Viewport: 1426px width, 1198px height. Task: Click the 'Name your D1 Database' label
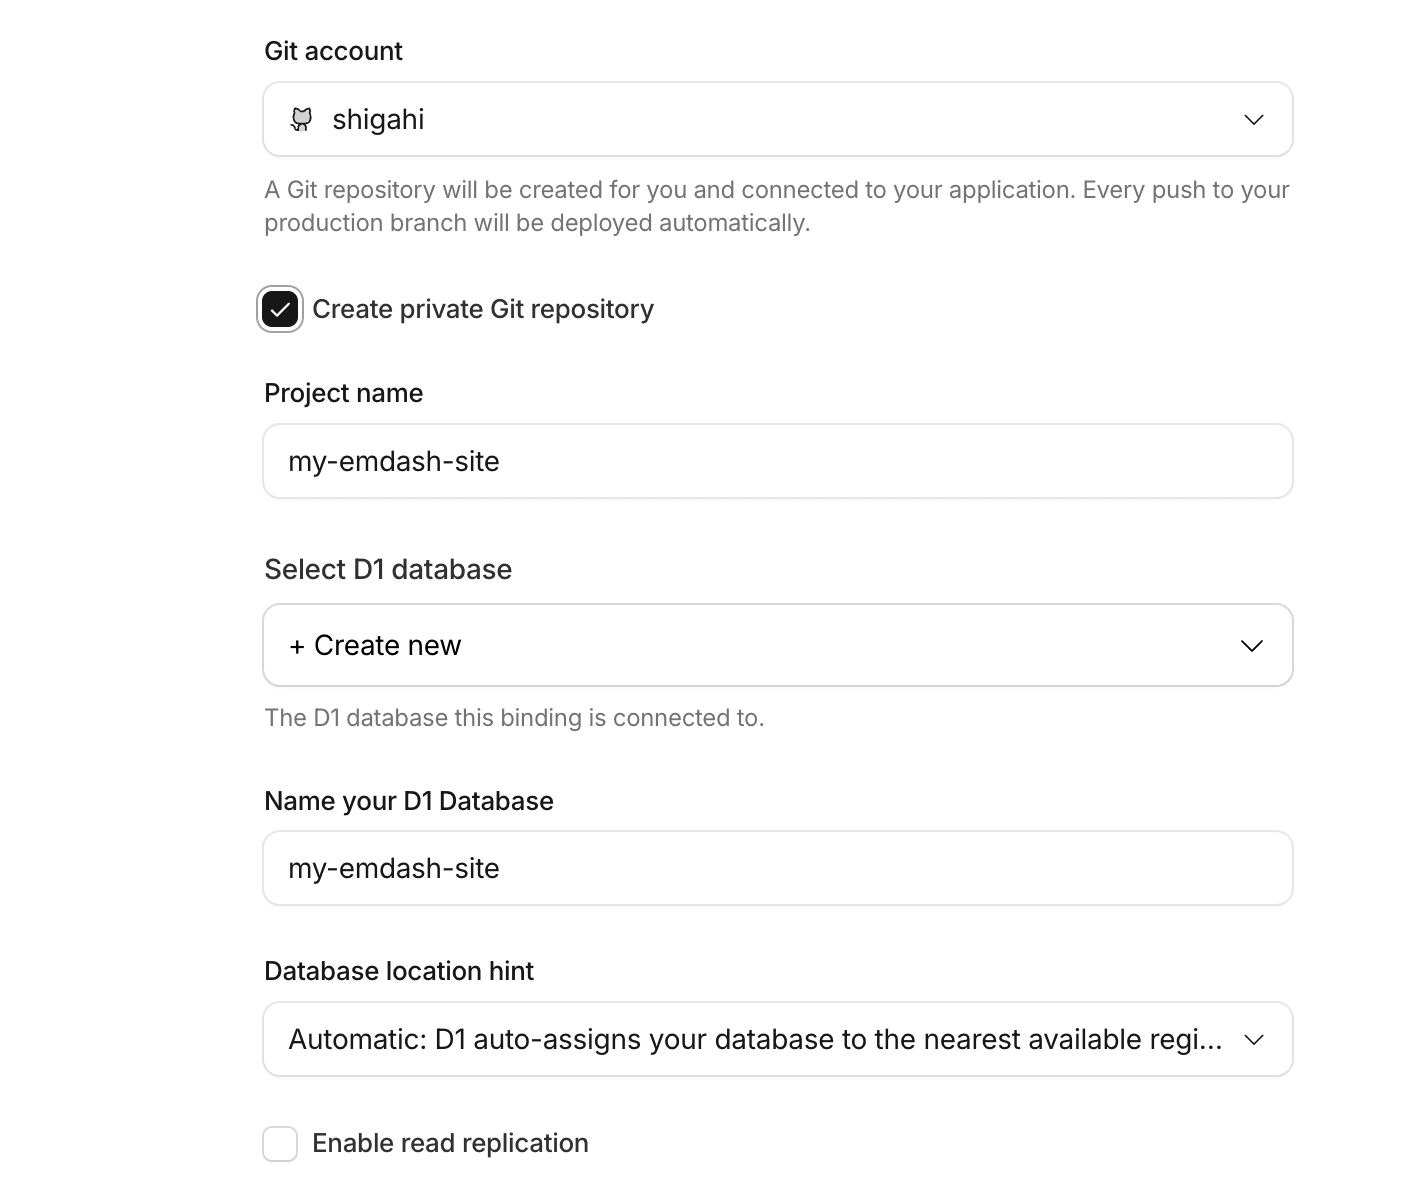tap(408, 801)
